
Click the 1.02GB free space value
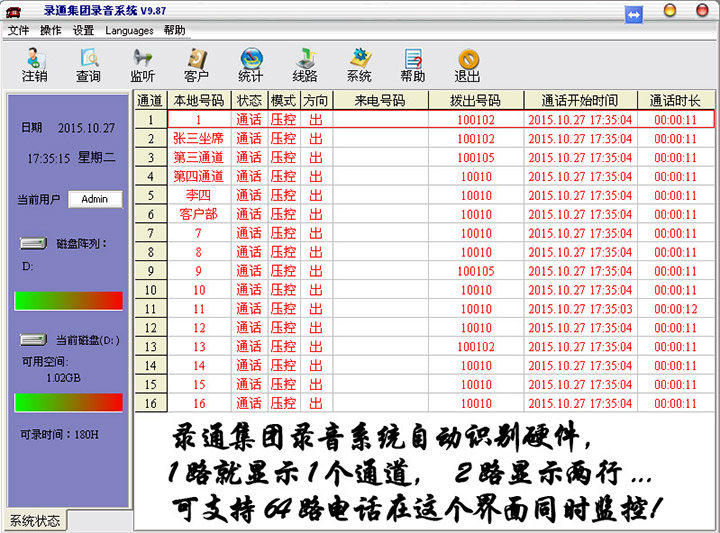(x=63, y=378)
